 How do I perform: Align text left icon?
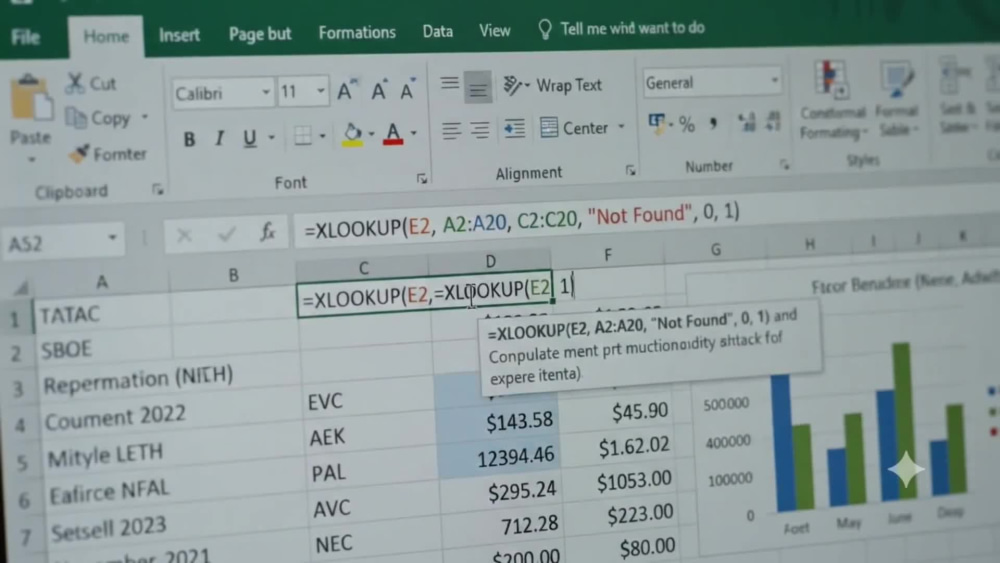point(452,130)
